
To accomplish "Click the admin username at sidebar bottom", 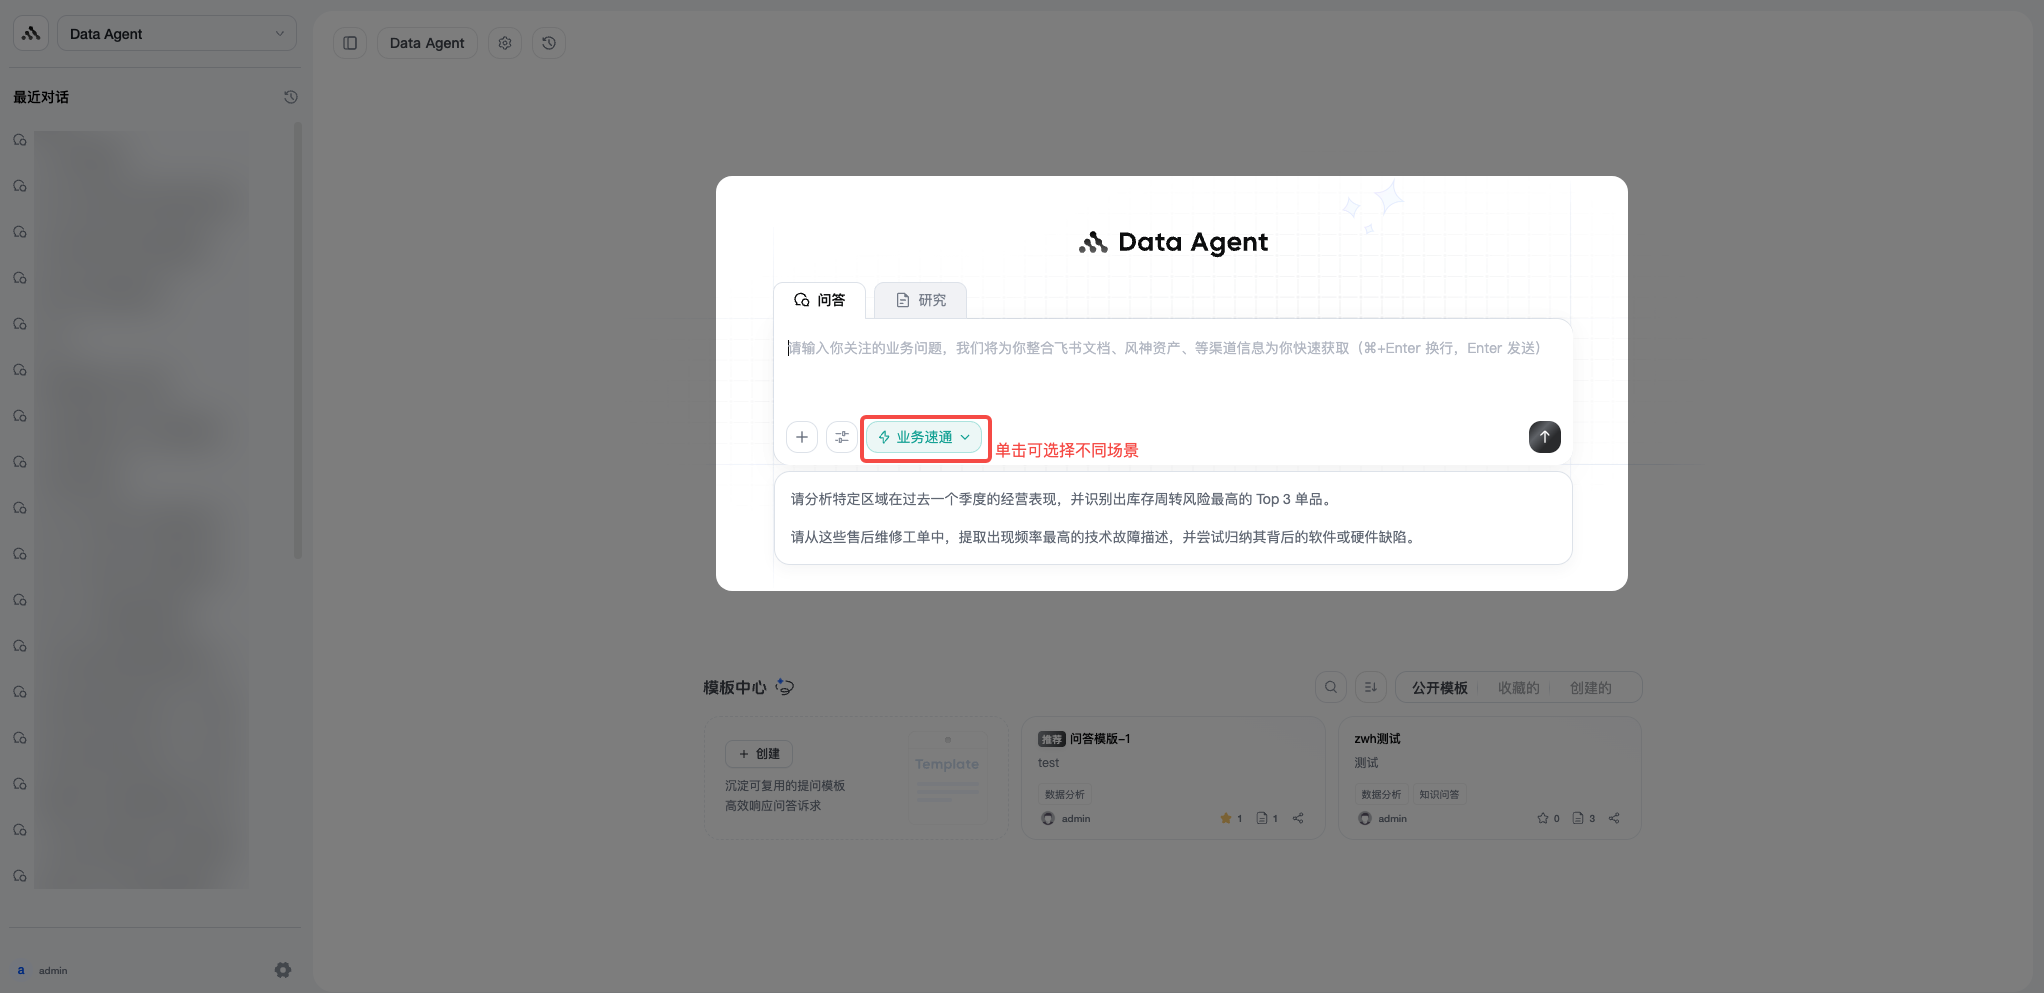I will pyautogui.click(x=53, y=970).
